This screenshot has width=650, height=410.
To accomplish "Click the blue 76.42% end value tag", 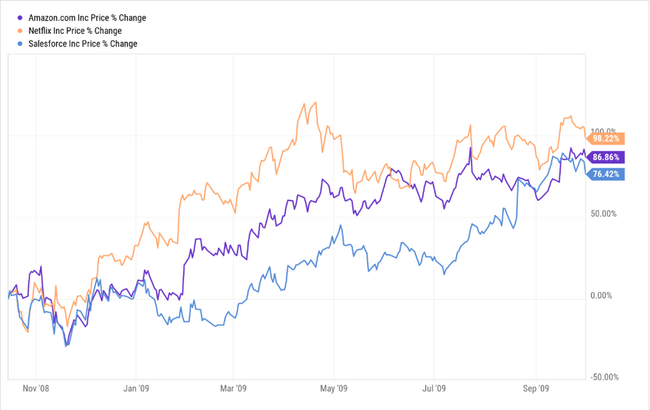I will [607, 174].
